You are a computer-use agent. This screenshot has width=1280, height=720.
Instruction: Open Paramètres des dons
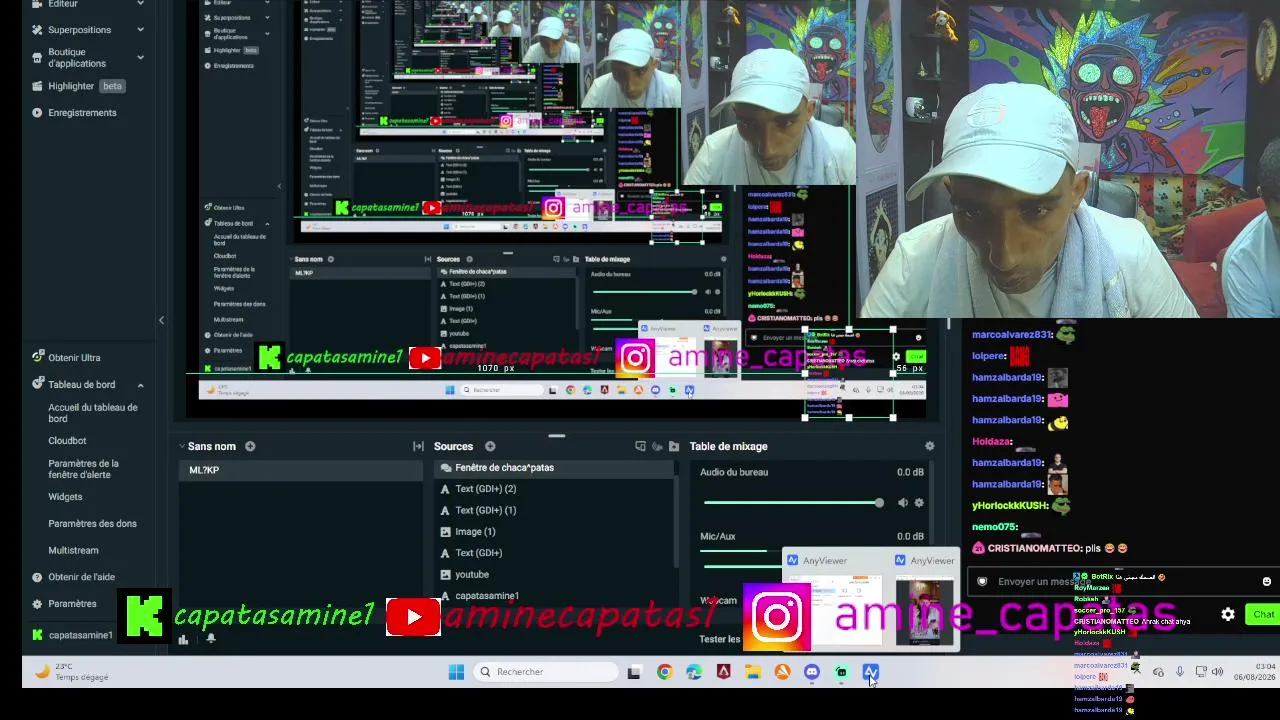92,524
